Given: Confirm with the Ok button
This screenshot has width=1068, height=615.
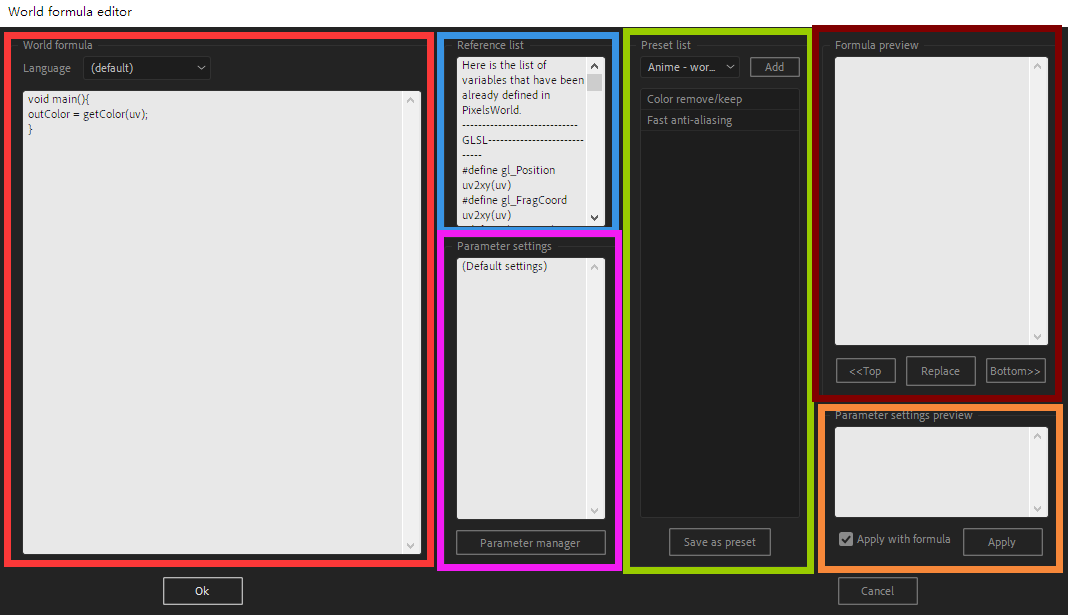Looking at the screenshot, I should (x=202, y=591).
